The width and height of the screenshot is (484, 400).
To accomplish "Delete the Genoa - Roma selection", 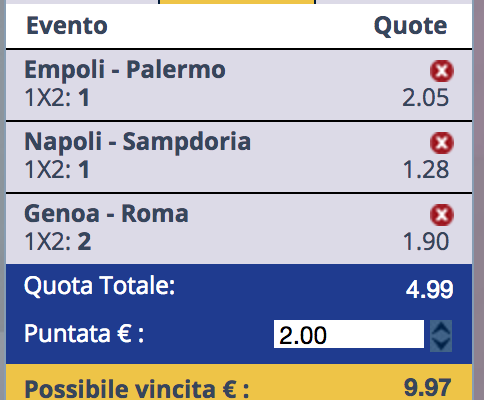I will pyautogui.click(x=442, y=215).
